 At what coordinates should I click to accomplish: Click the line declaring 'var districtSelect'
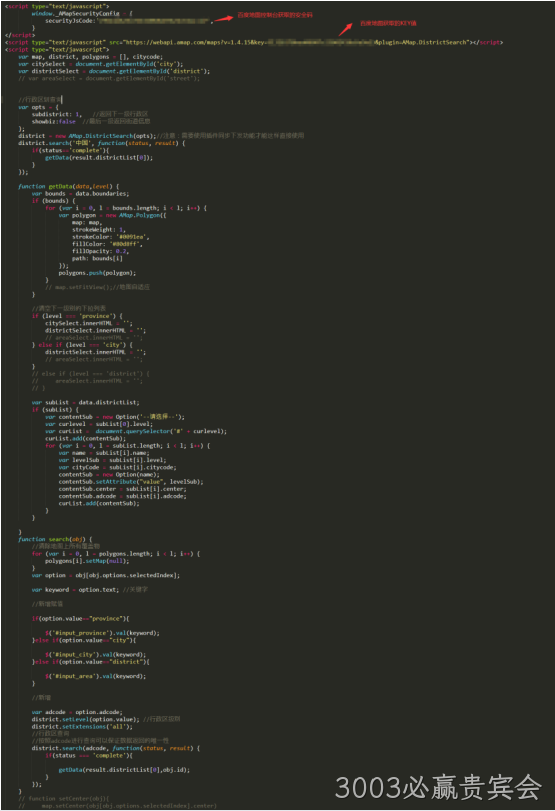pos(114,71)
